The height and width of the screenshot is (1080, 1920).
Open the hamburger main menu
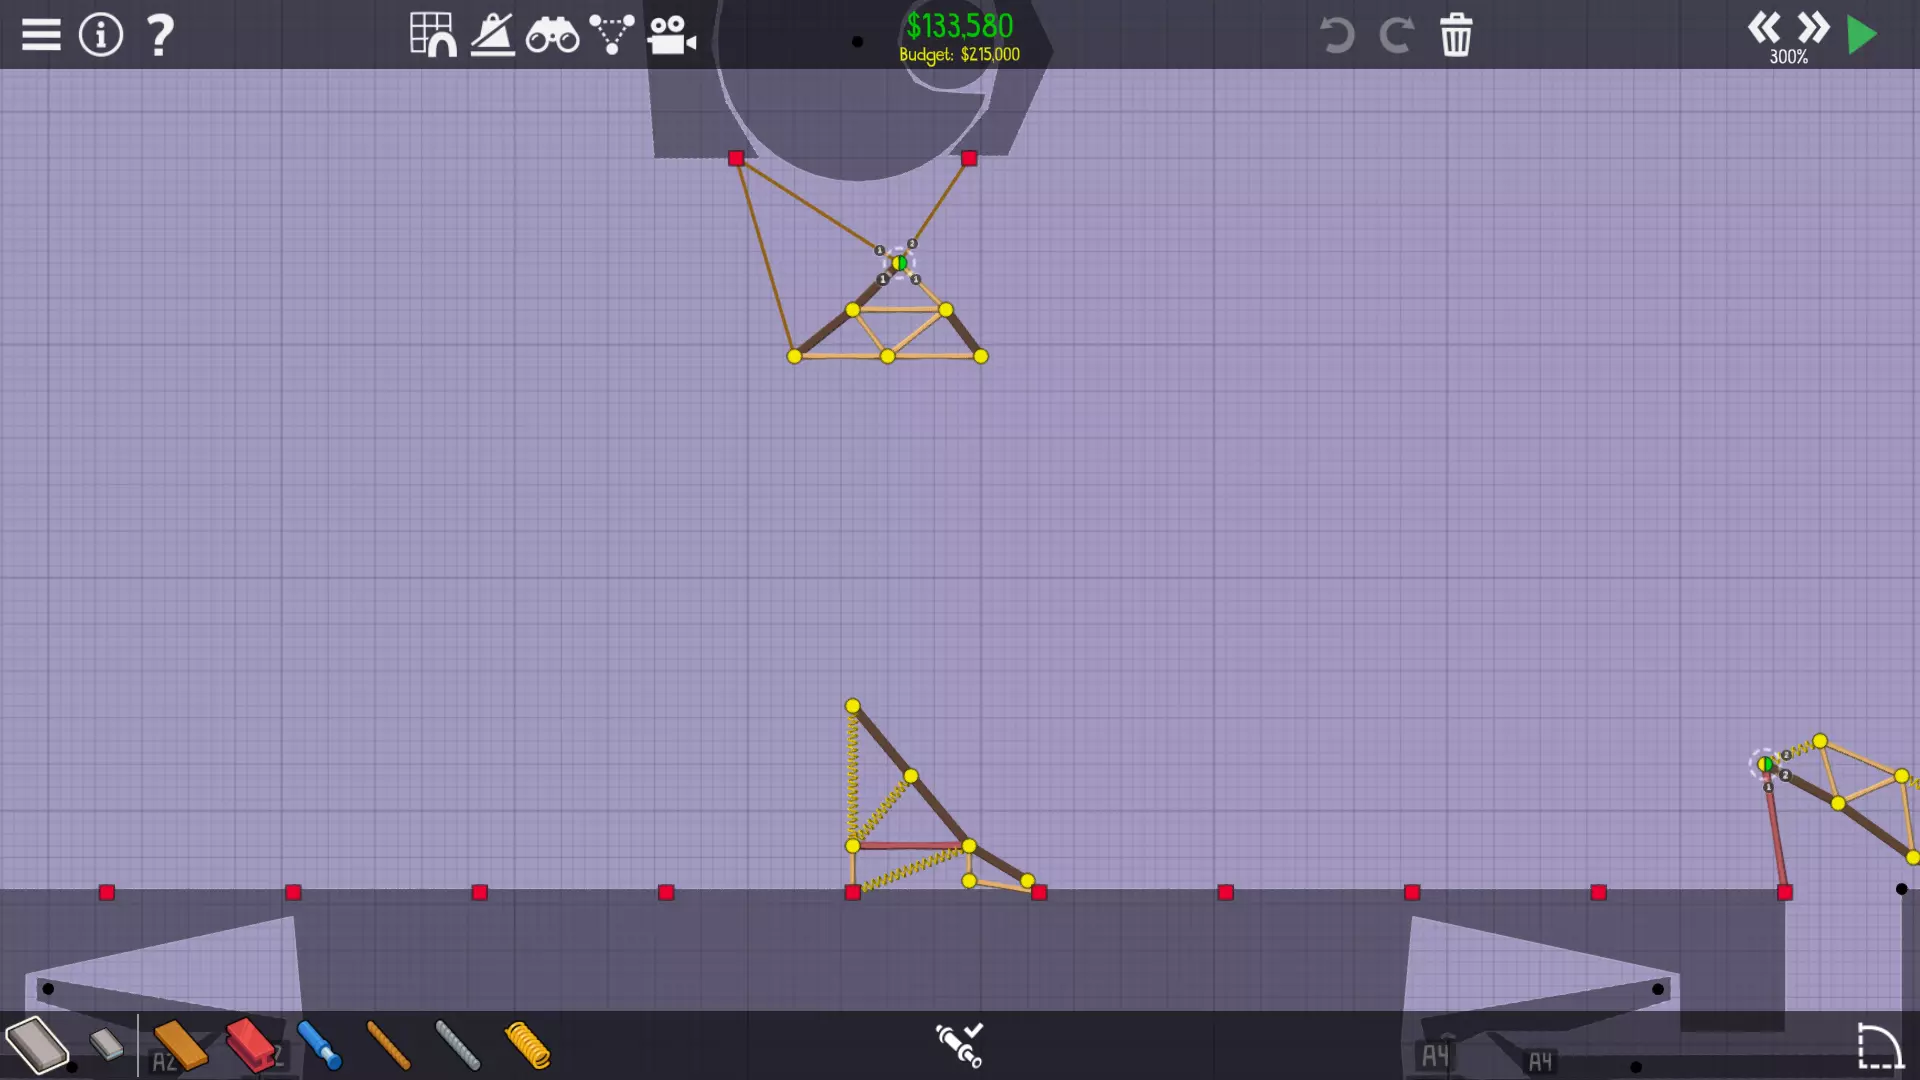(x=41, y=35)
